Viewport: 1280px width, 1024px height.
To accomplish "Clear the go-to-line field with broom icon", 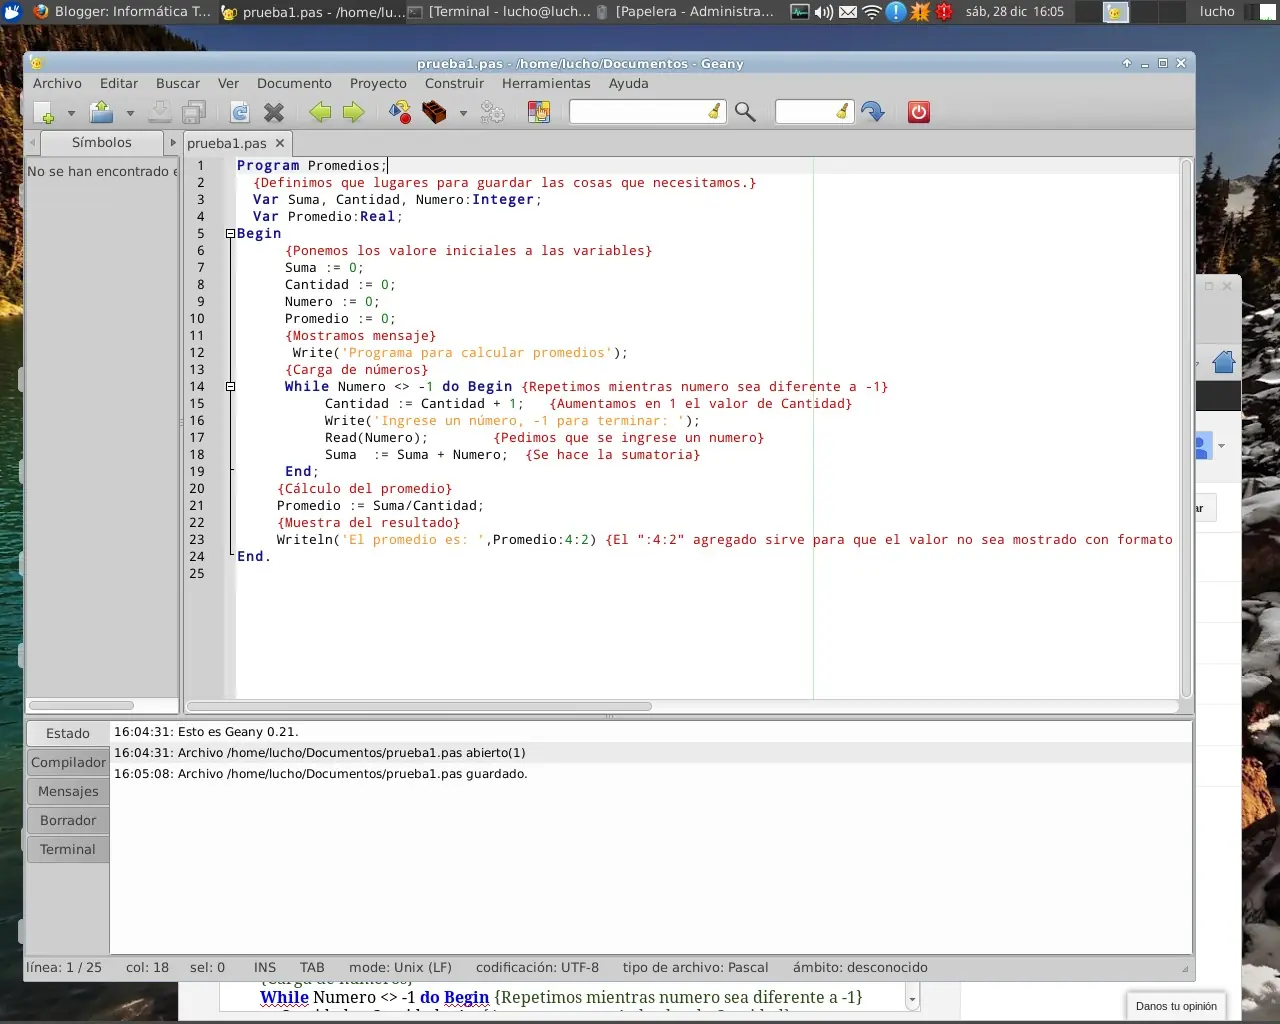I will (x=843, y=112).
